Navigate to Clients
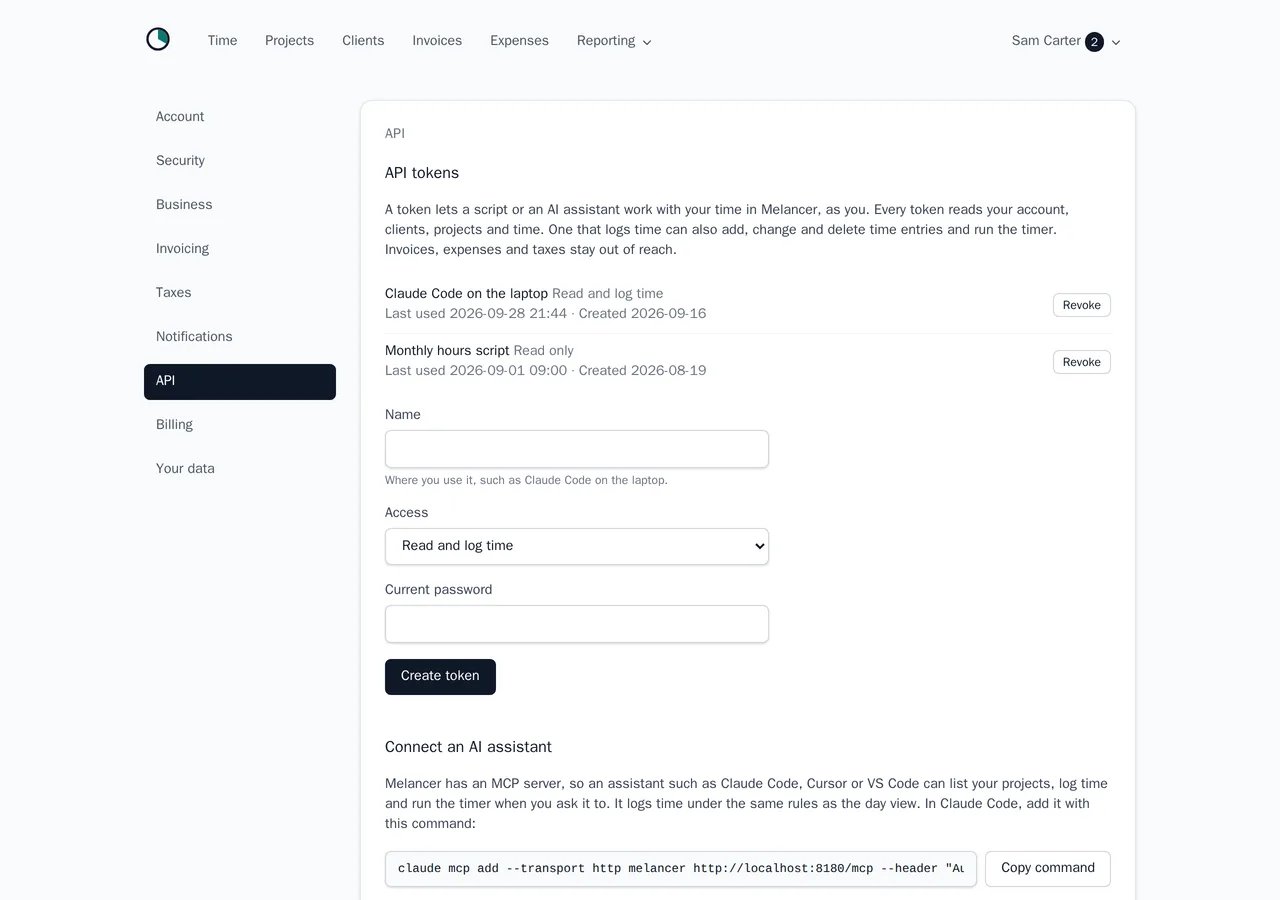 [x=363, y=41]
